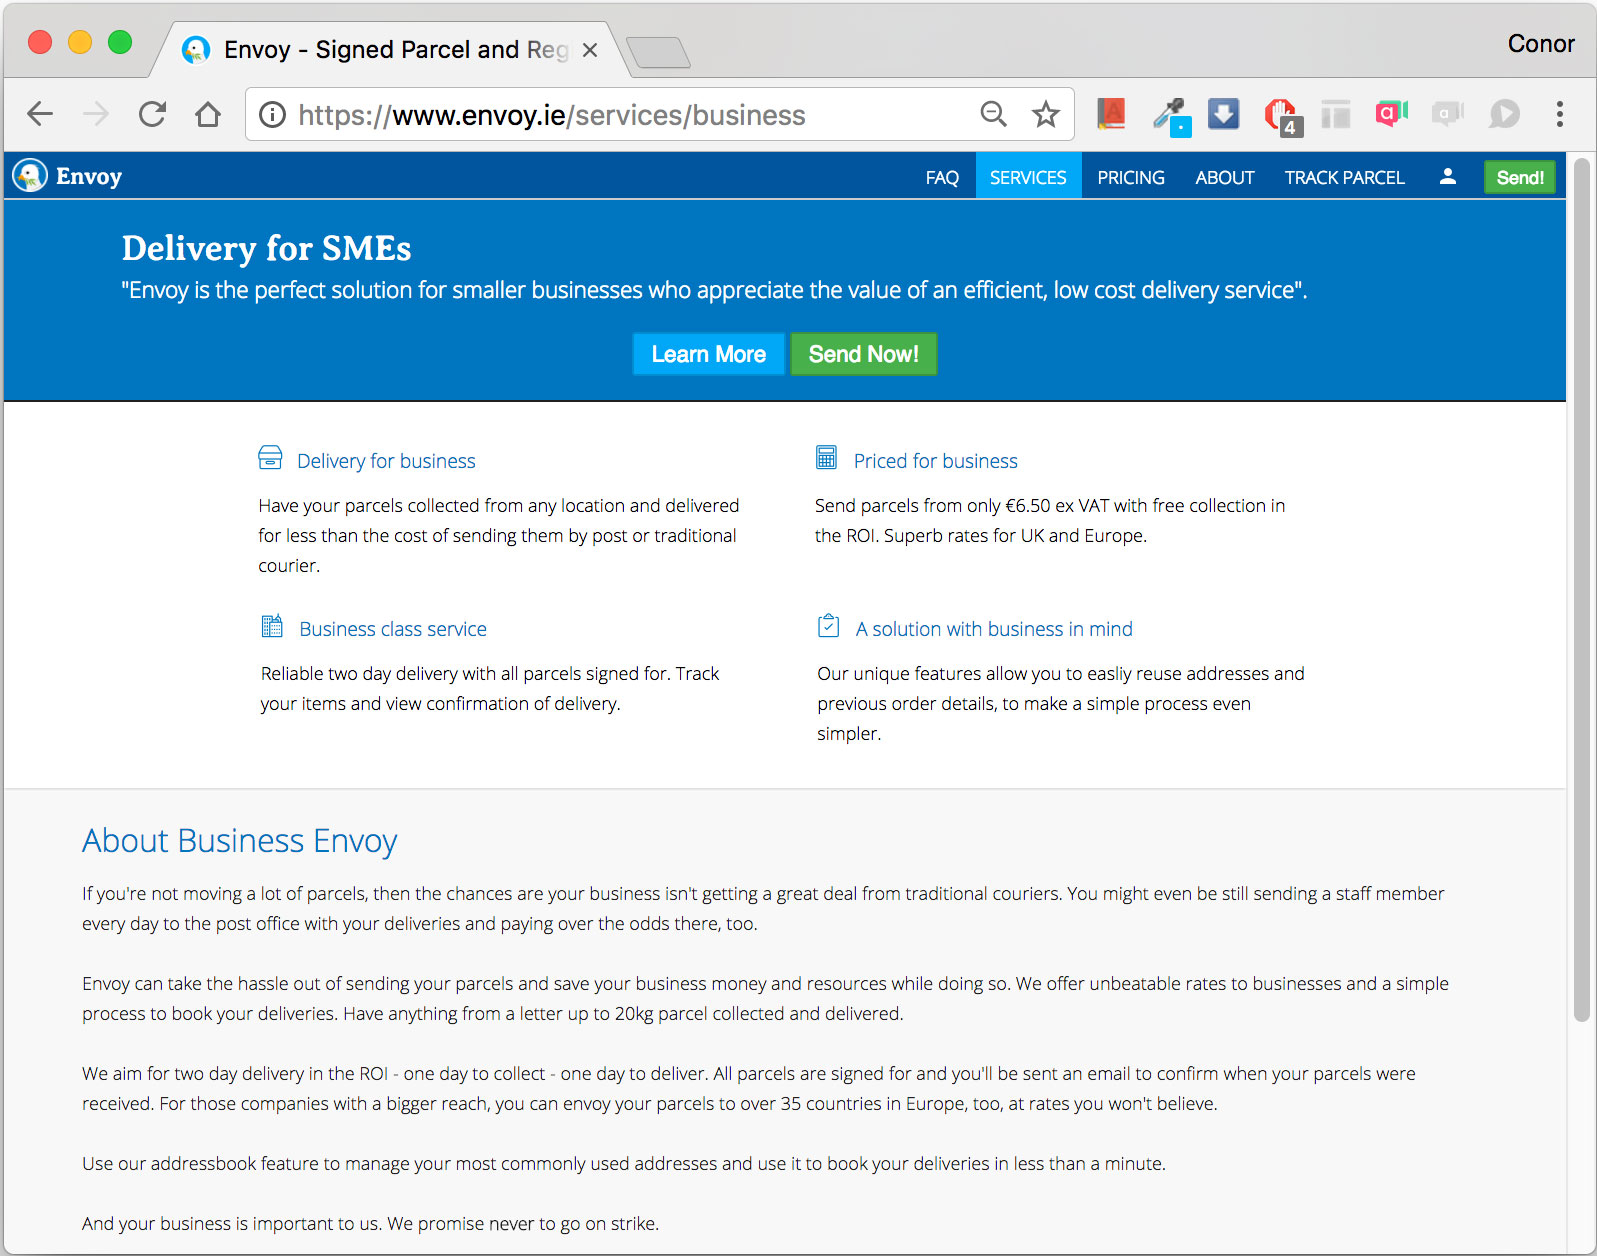This screenshot has width=1597, height=1256.
Task: Click the Conor profile name
Action: click(x=1541, y=43)
